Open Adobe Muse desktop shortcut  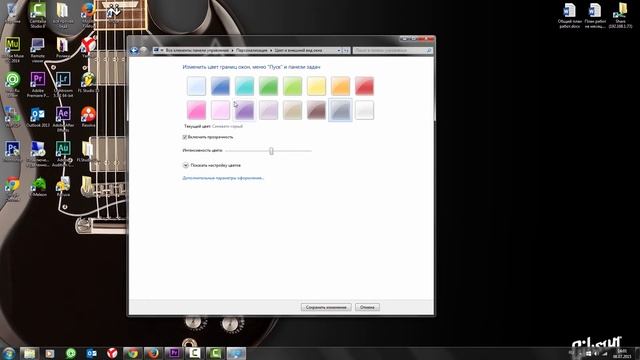(x=12, y=51)
